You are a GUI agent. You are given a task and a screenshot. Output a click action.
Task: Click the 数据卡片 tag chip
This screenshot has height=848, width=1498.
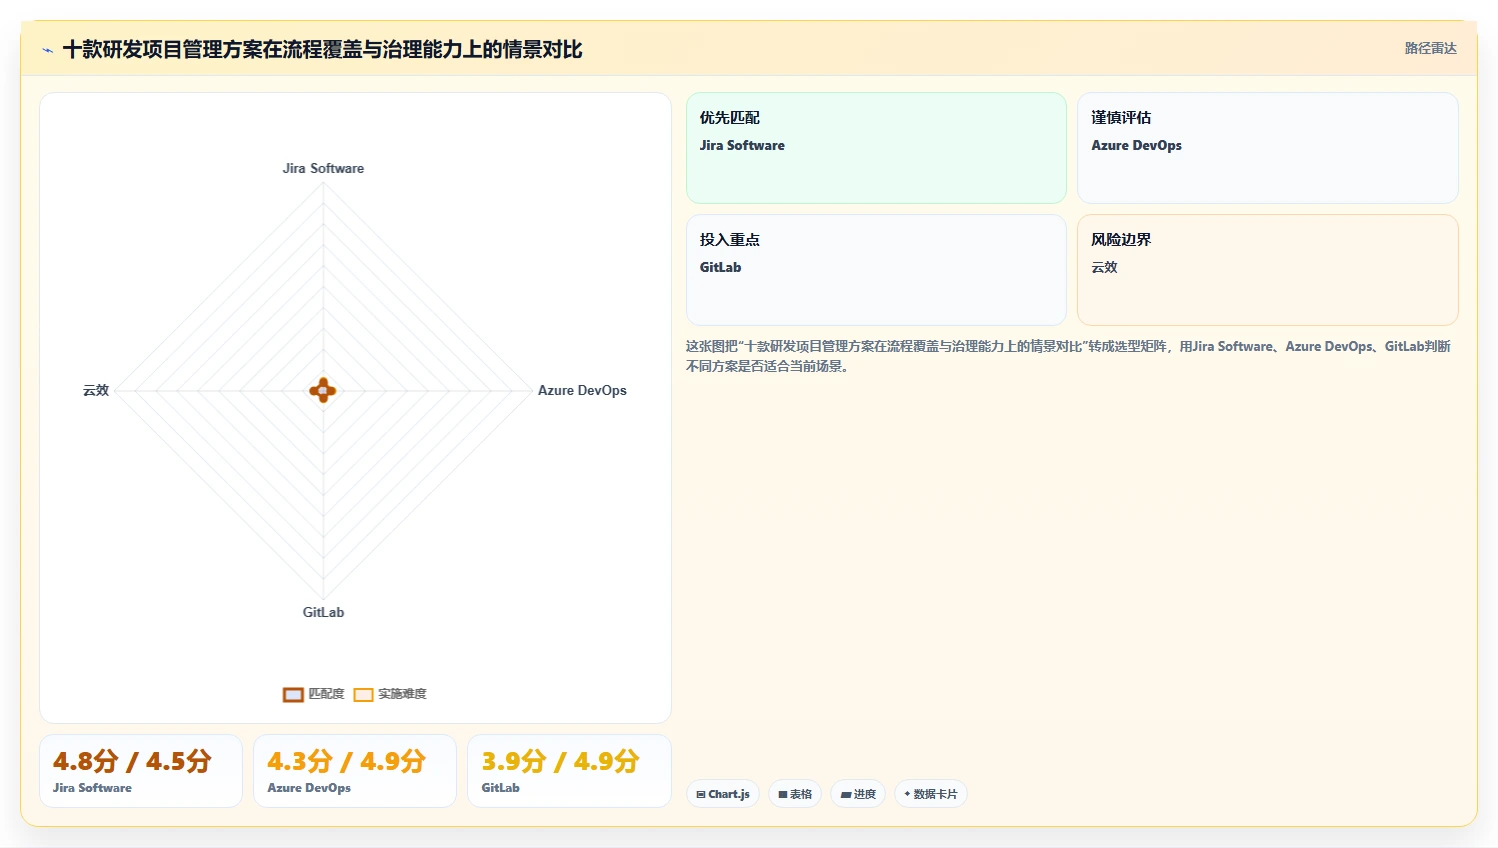pyautogui.click(x=931, y=794)
